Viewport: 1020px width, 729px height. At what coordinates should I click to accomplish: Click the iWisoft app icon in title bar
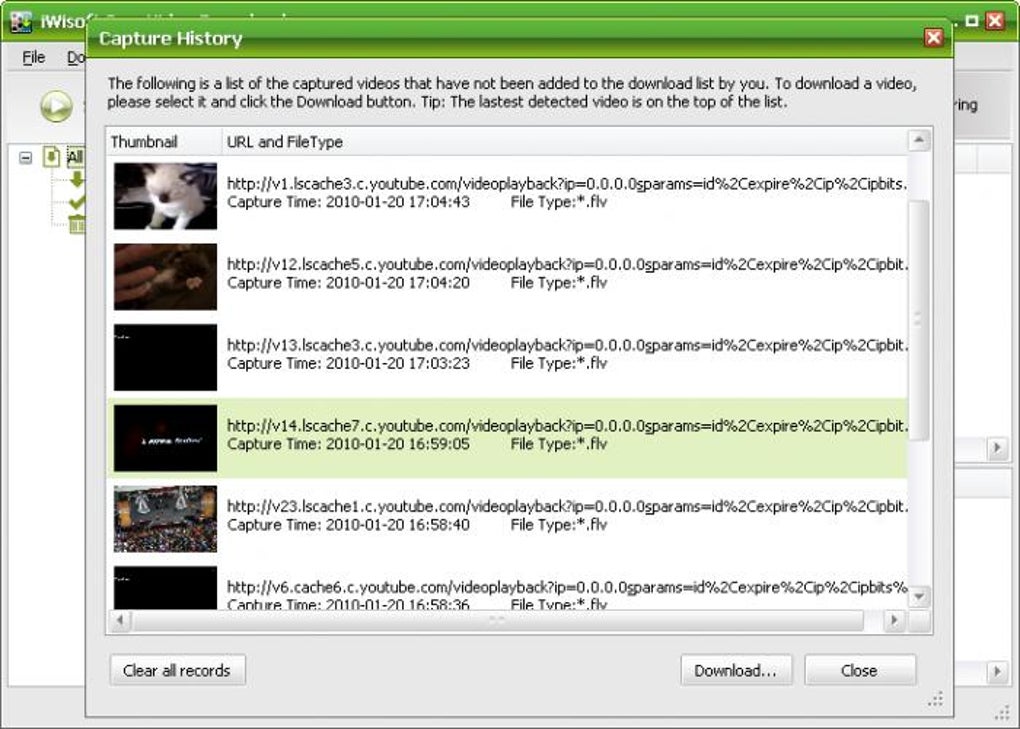pos(21,21)
